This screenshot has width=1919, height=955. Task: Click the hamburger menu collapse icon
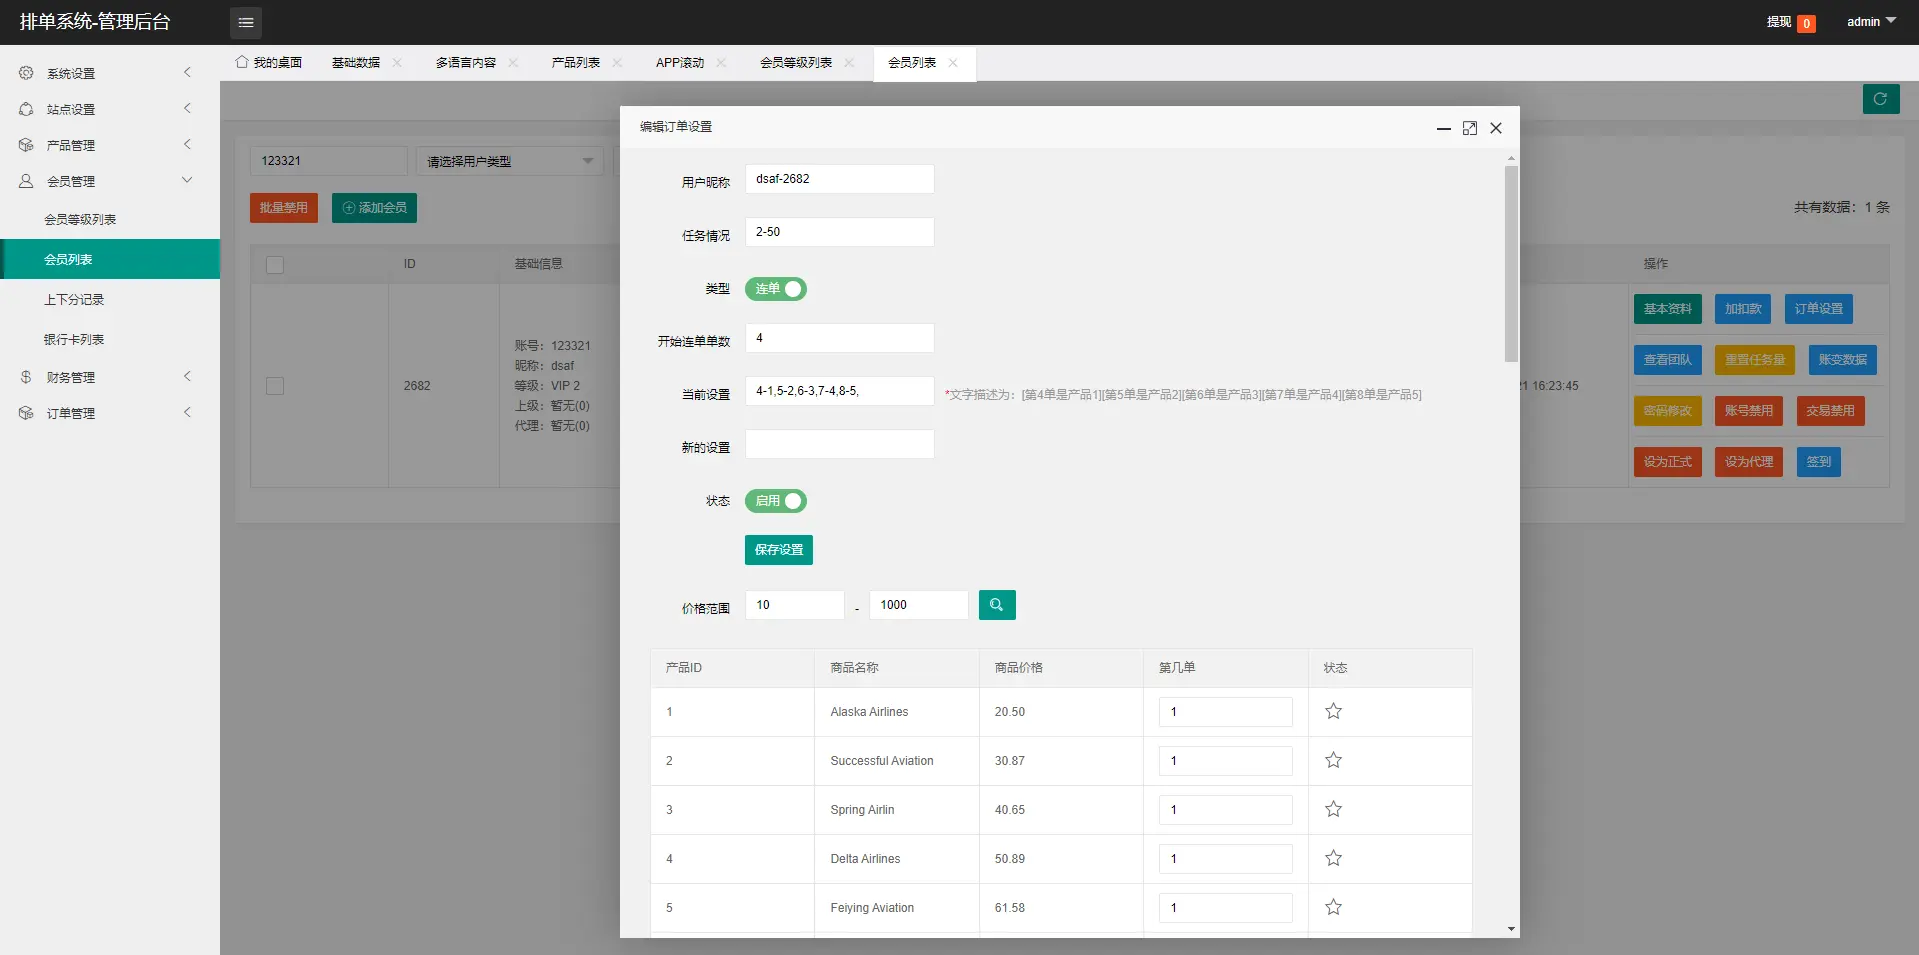[x=245, y=22]
